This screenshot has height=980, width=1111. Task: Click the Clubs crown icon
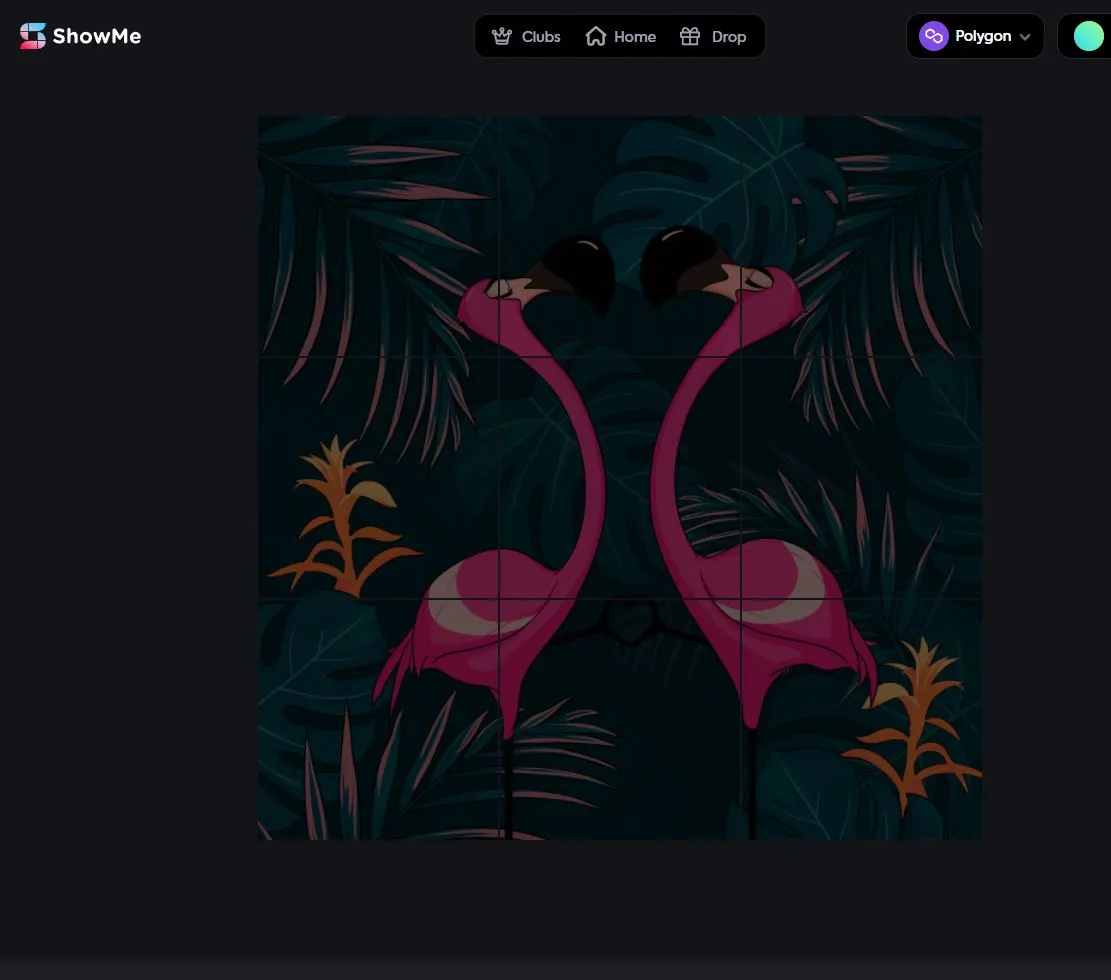502,36
